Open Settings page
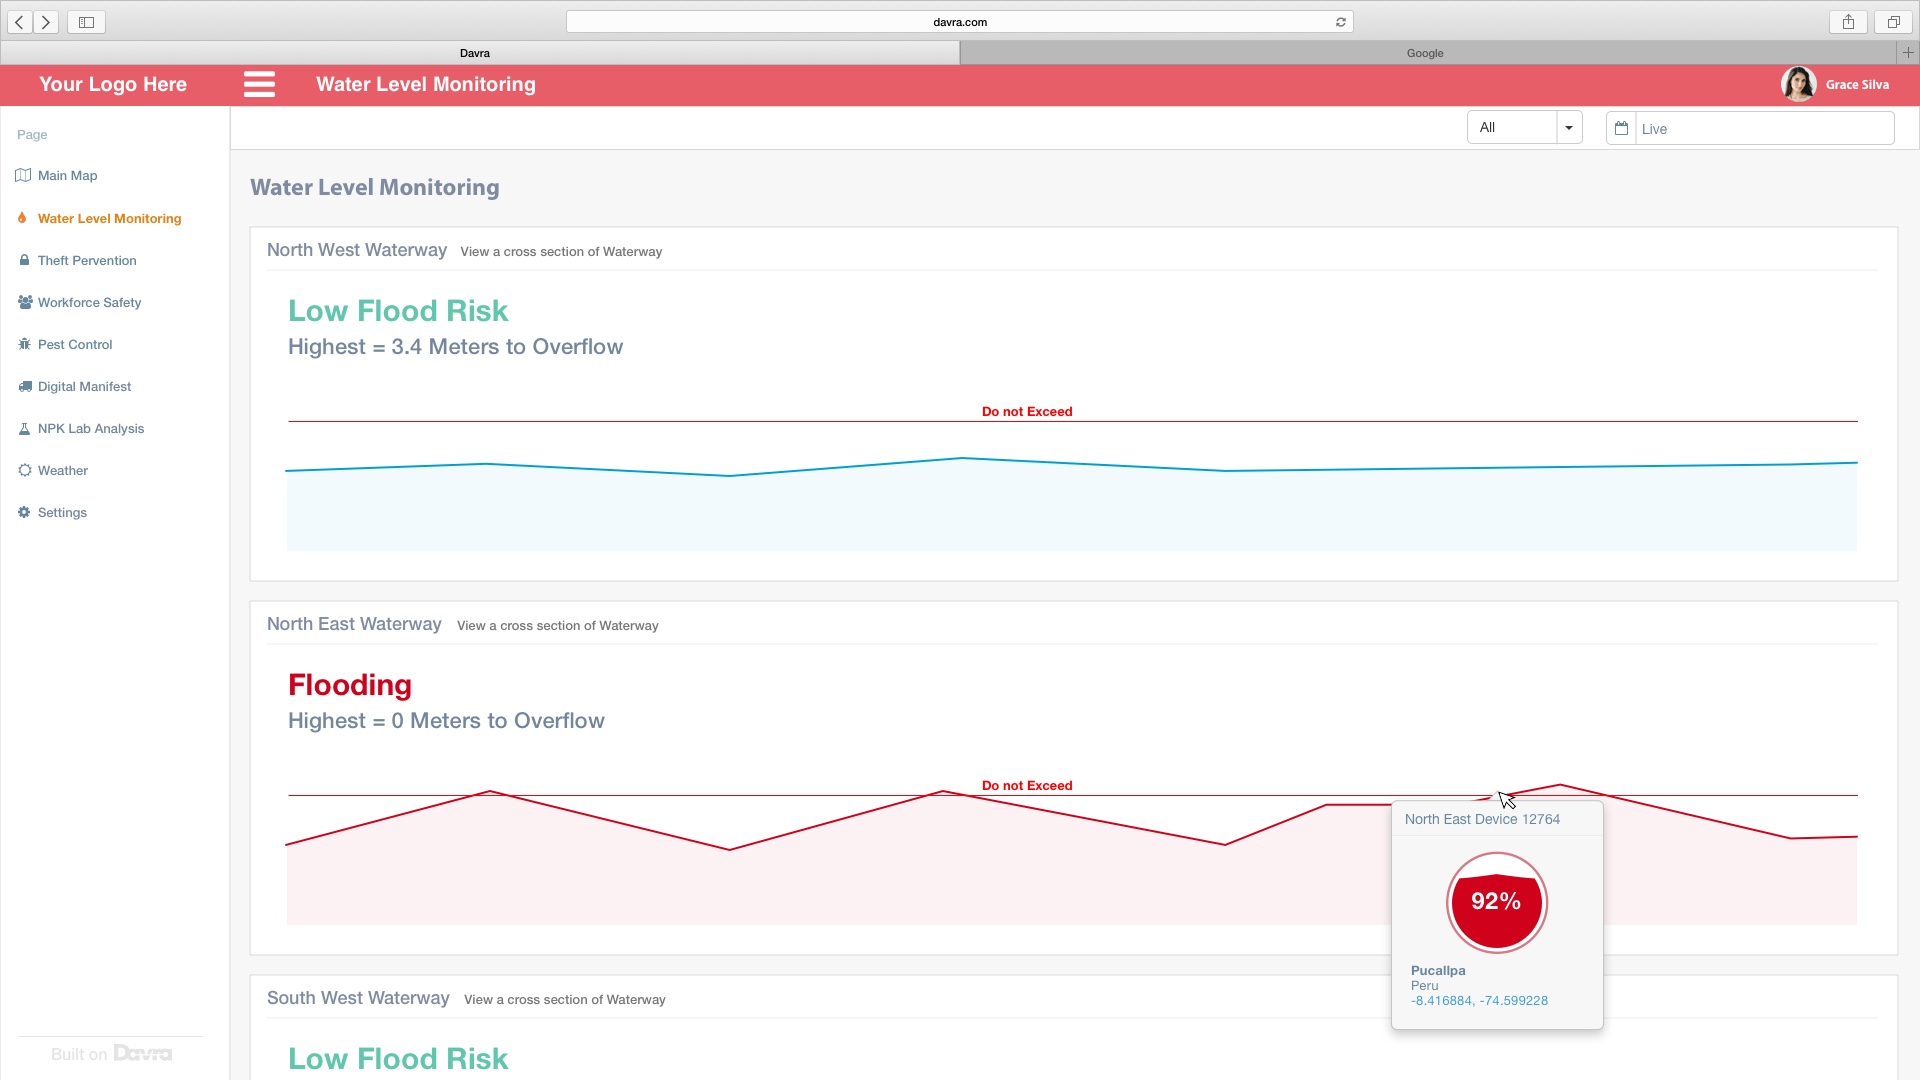Viewport: 1920px width, 1080px height. point(62,512)
